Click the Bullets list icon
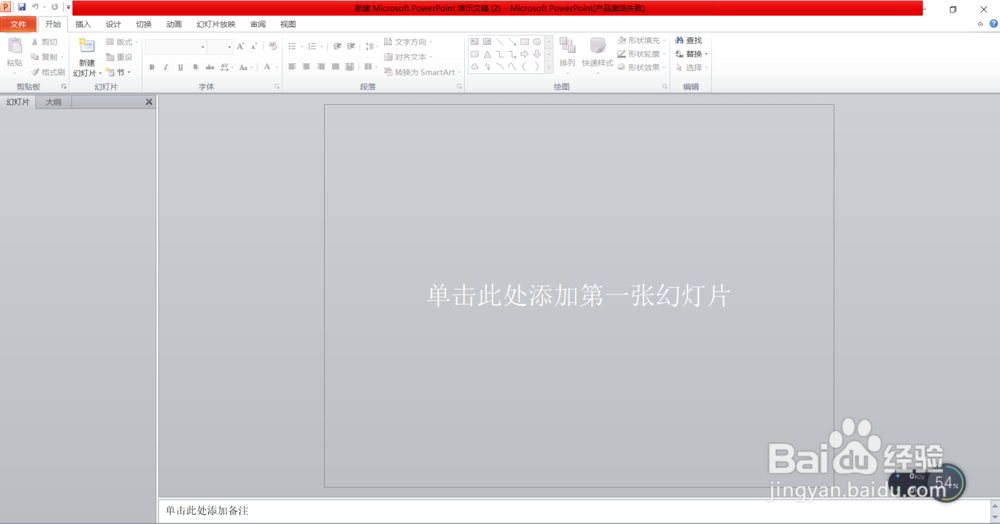This screenshot has height=524, width=1000. point(292,46)
